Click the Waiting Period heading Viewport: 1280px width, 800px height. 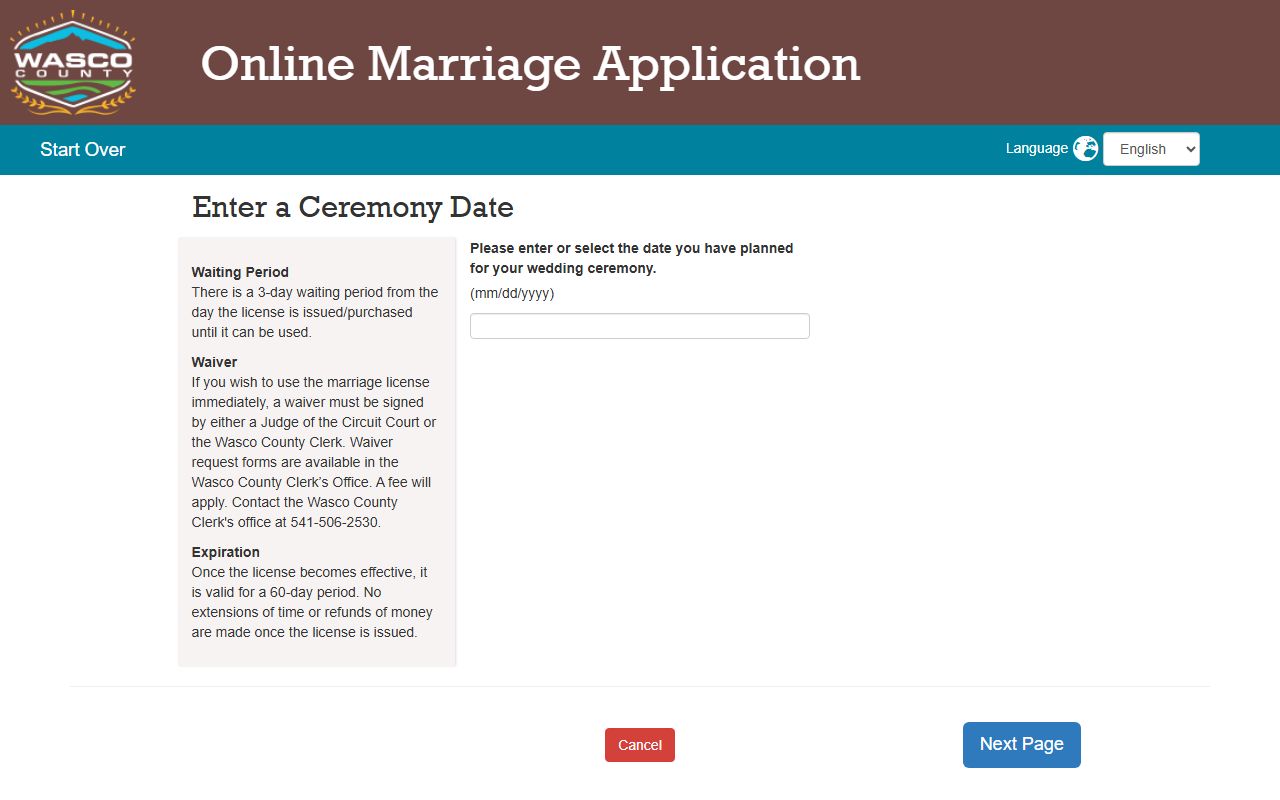240,272
